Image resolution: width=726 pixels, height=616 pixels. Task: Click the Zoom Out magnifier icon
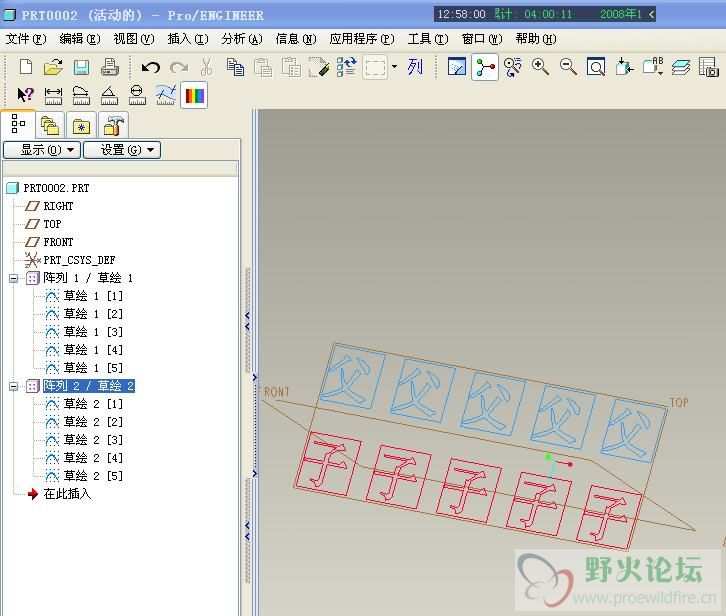tap(568, 67)
